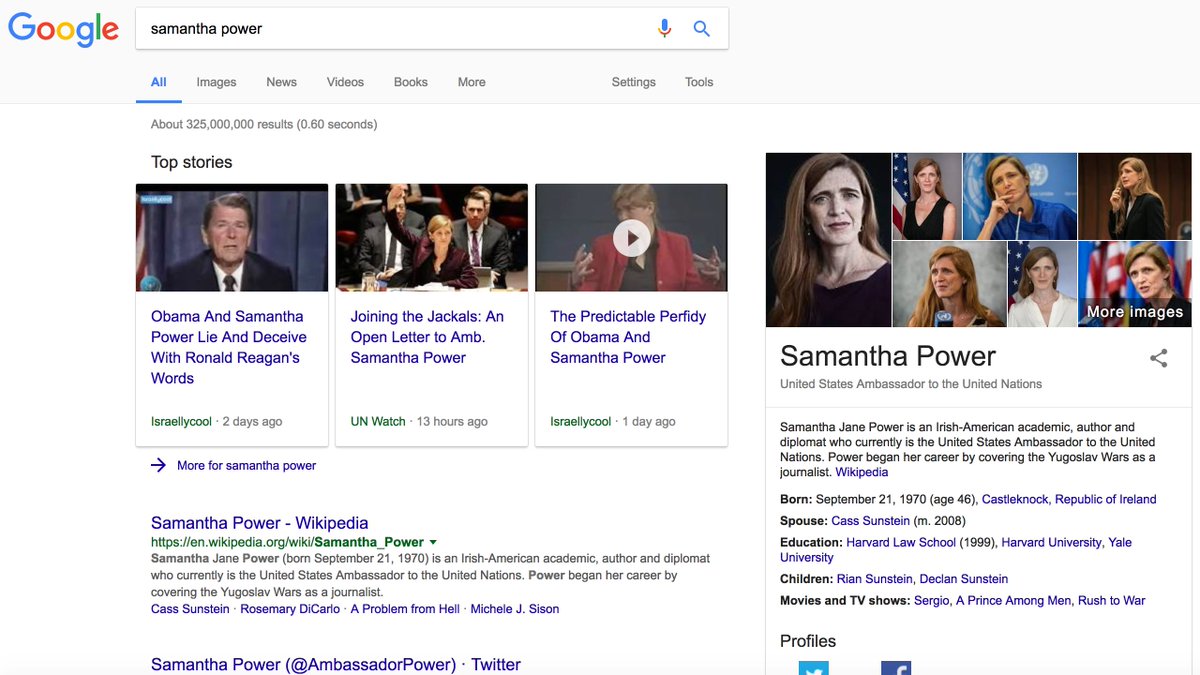Open Michele J. Sison sitelink
This screenshot has width=1200, height=675.
point(515,609)
